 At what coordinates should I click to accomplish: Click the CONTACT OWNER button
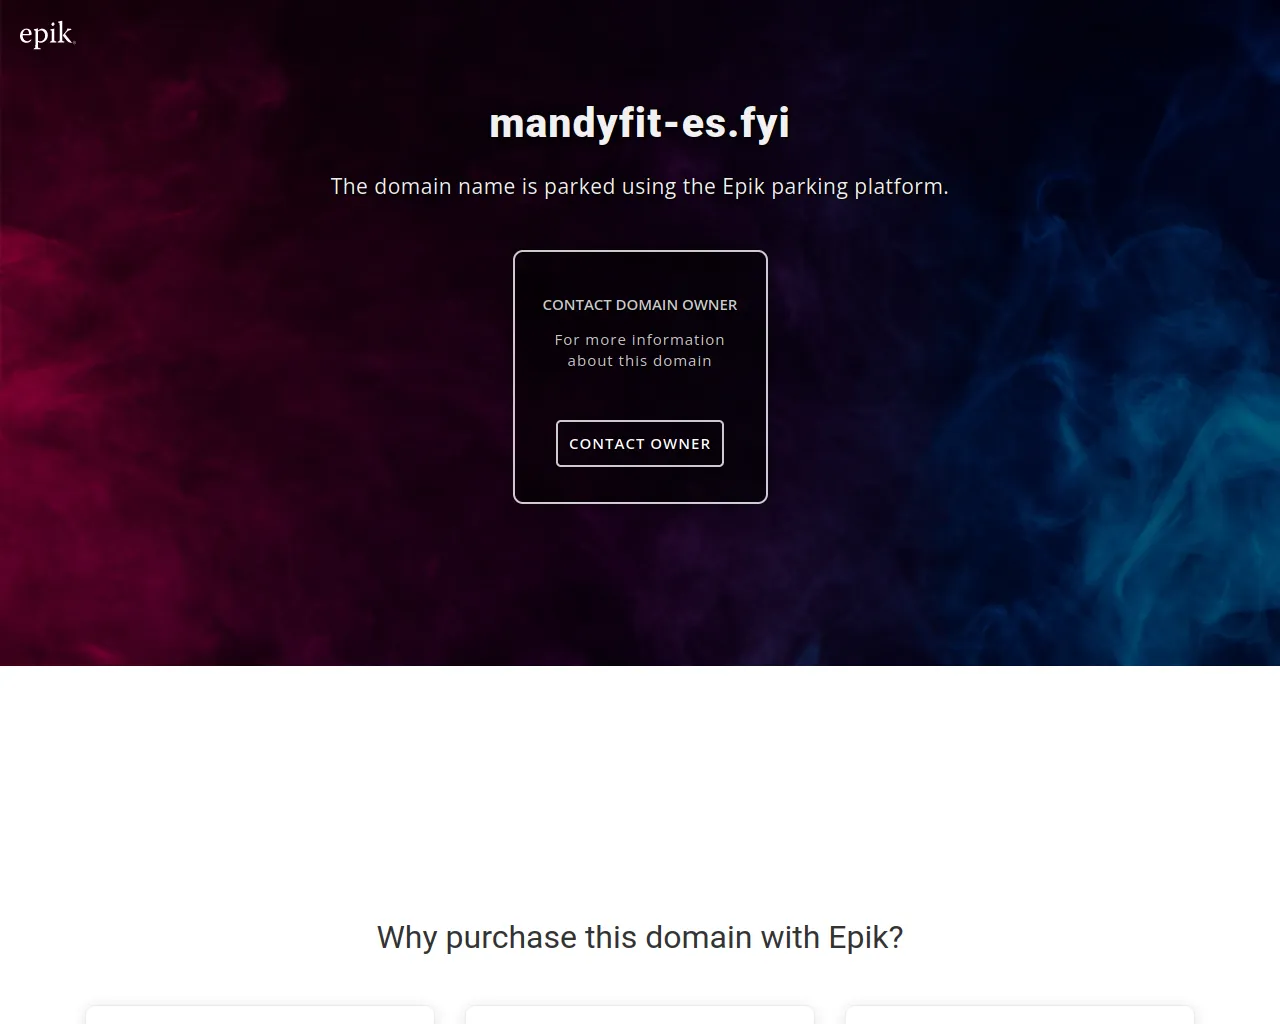[640, 443]
